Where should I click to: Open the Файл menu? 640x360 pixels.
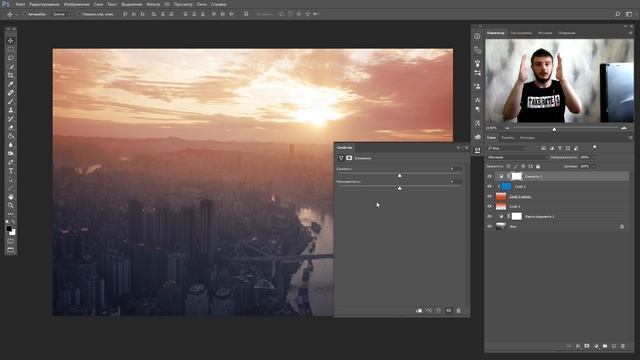click(x=20, y=4)
